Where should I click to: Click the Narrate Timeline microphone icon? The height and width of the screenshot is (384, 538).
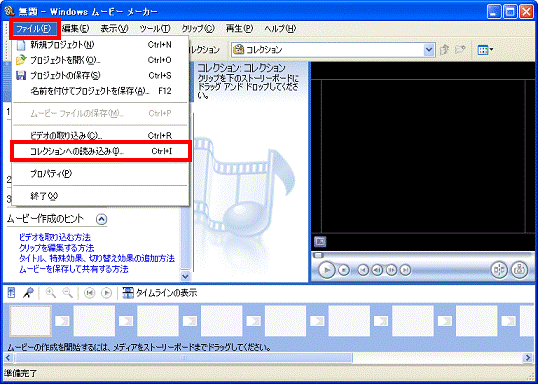(x=28, y=293)
